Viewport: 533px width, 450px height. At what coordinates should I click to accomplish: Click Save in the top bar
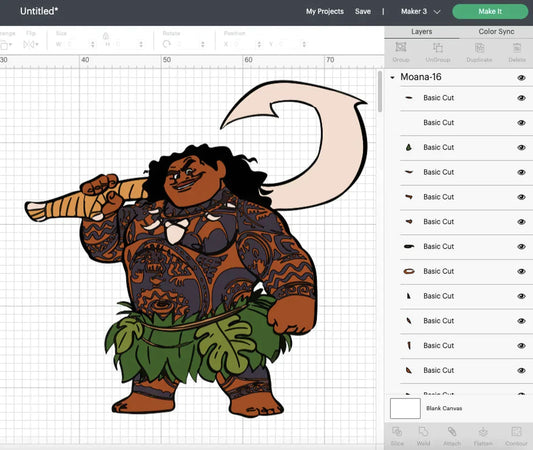coord(363,12)
